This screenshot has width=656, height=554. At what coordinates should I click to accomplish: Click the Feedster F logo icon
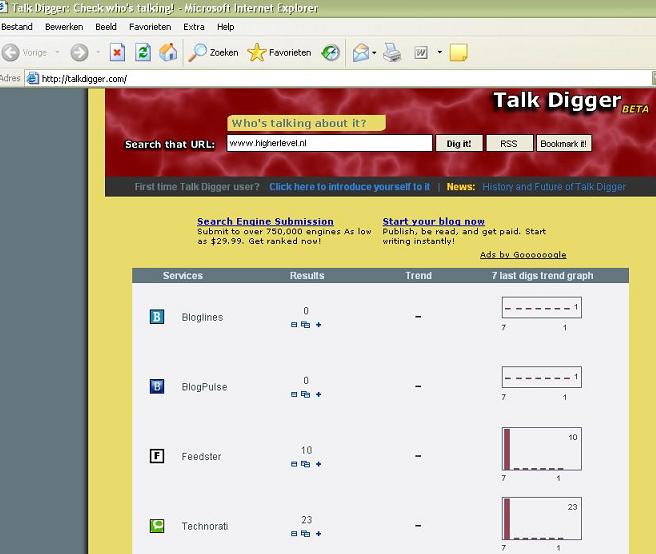click(157, 456)
